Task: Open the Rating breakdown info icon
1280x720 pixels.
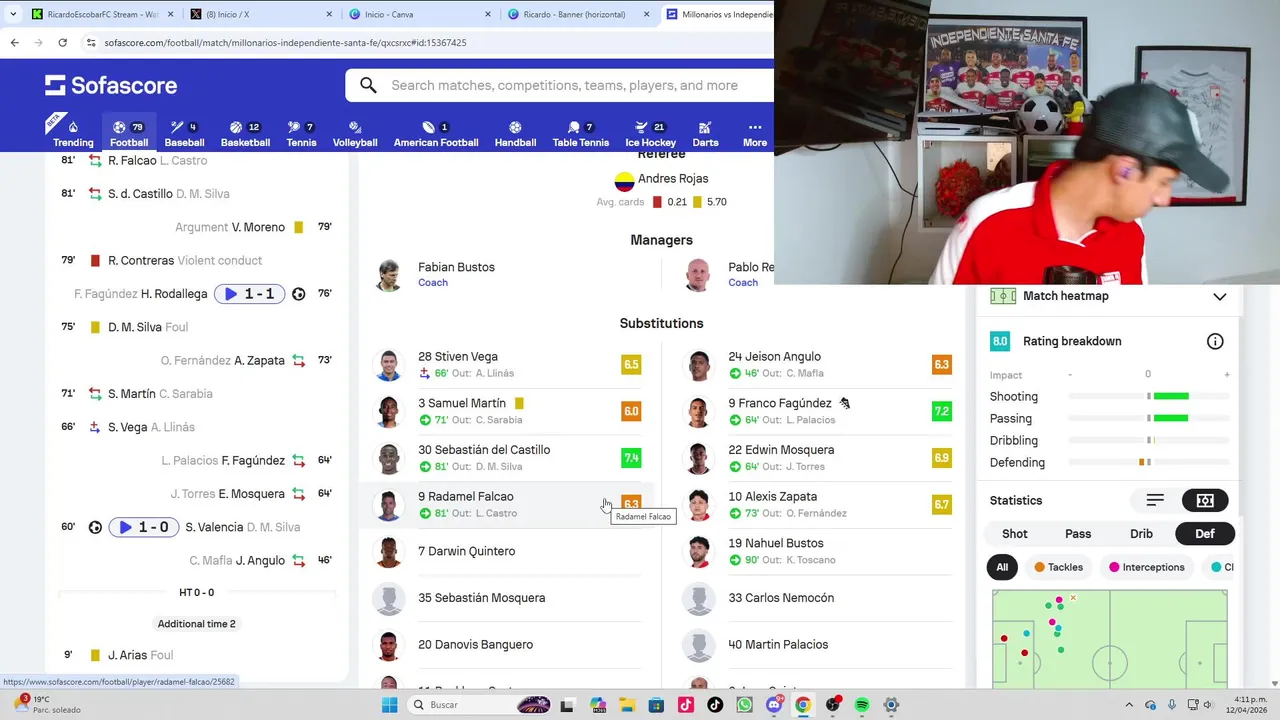Action: tap(1215, 342)
